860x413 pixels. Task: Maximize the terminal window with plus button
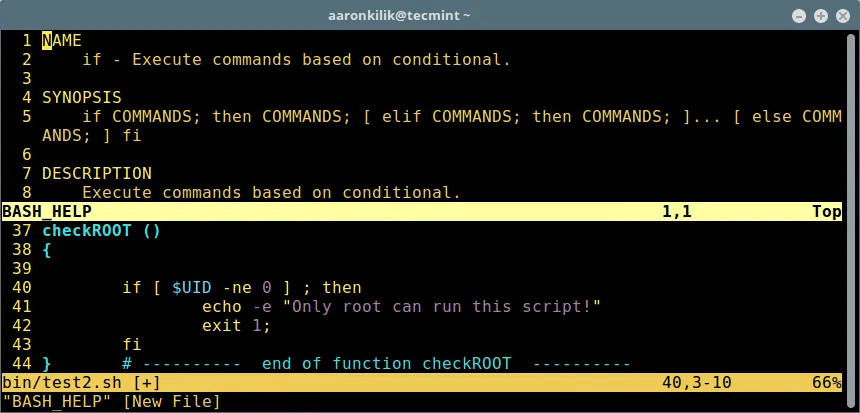(x=820, y=16)
